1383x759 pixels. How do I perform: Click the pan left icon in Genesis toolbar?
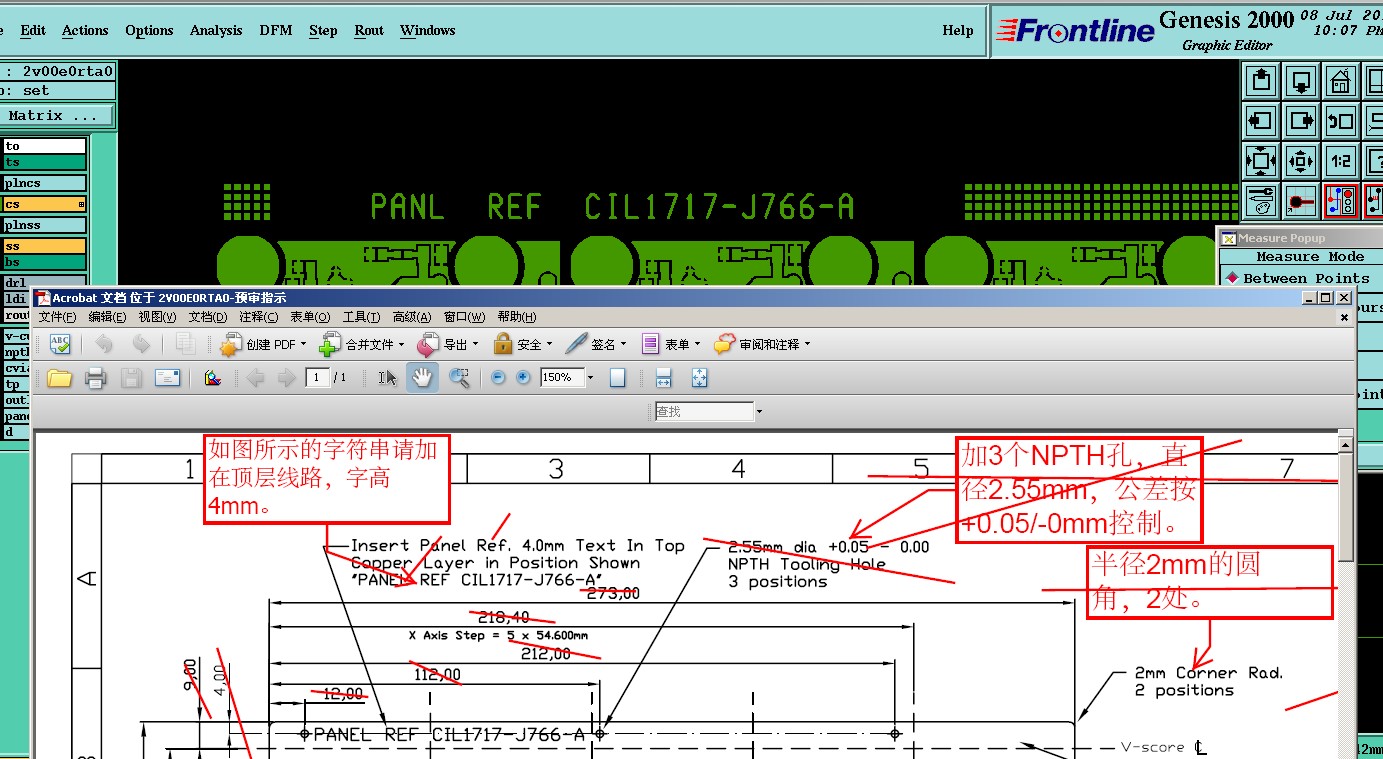point(1261,121)
